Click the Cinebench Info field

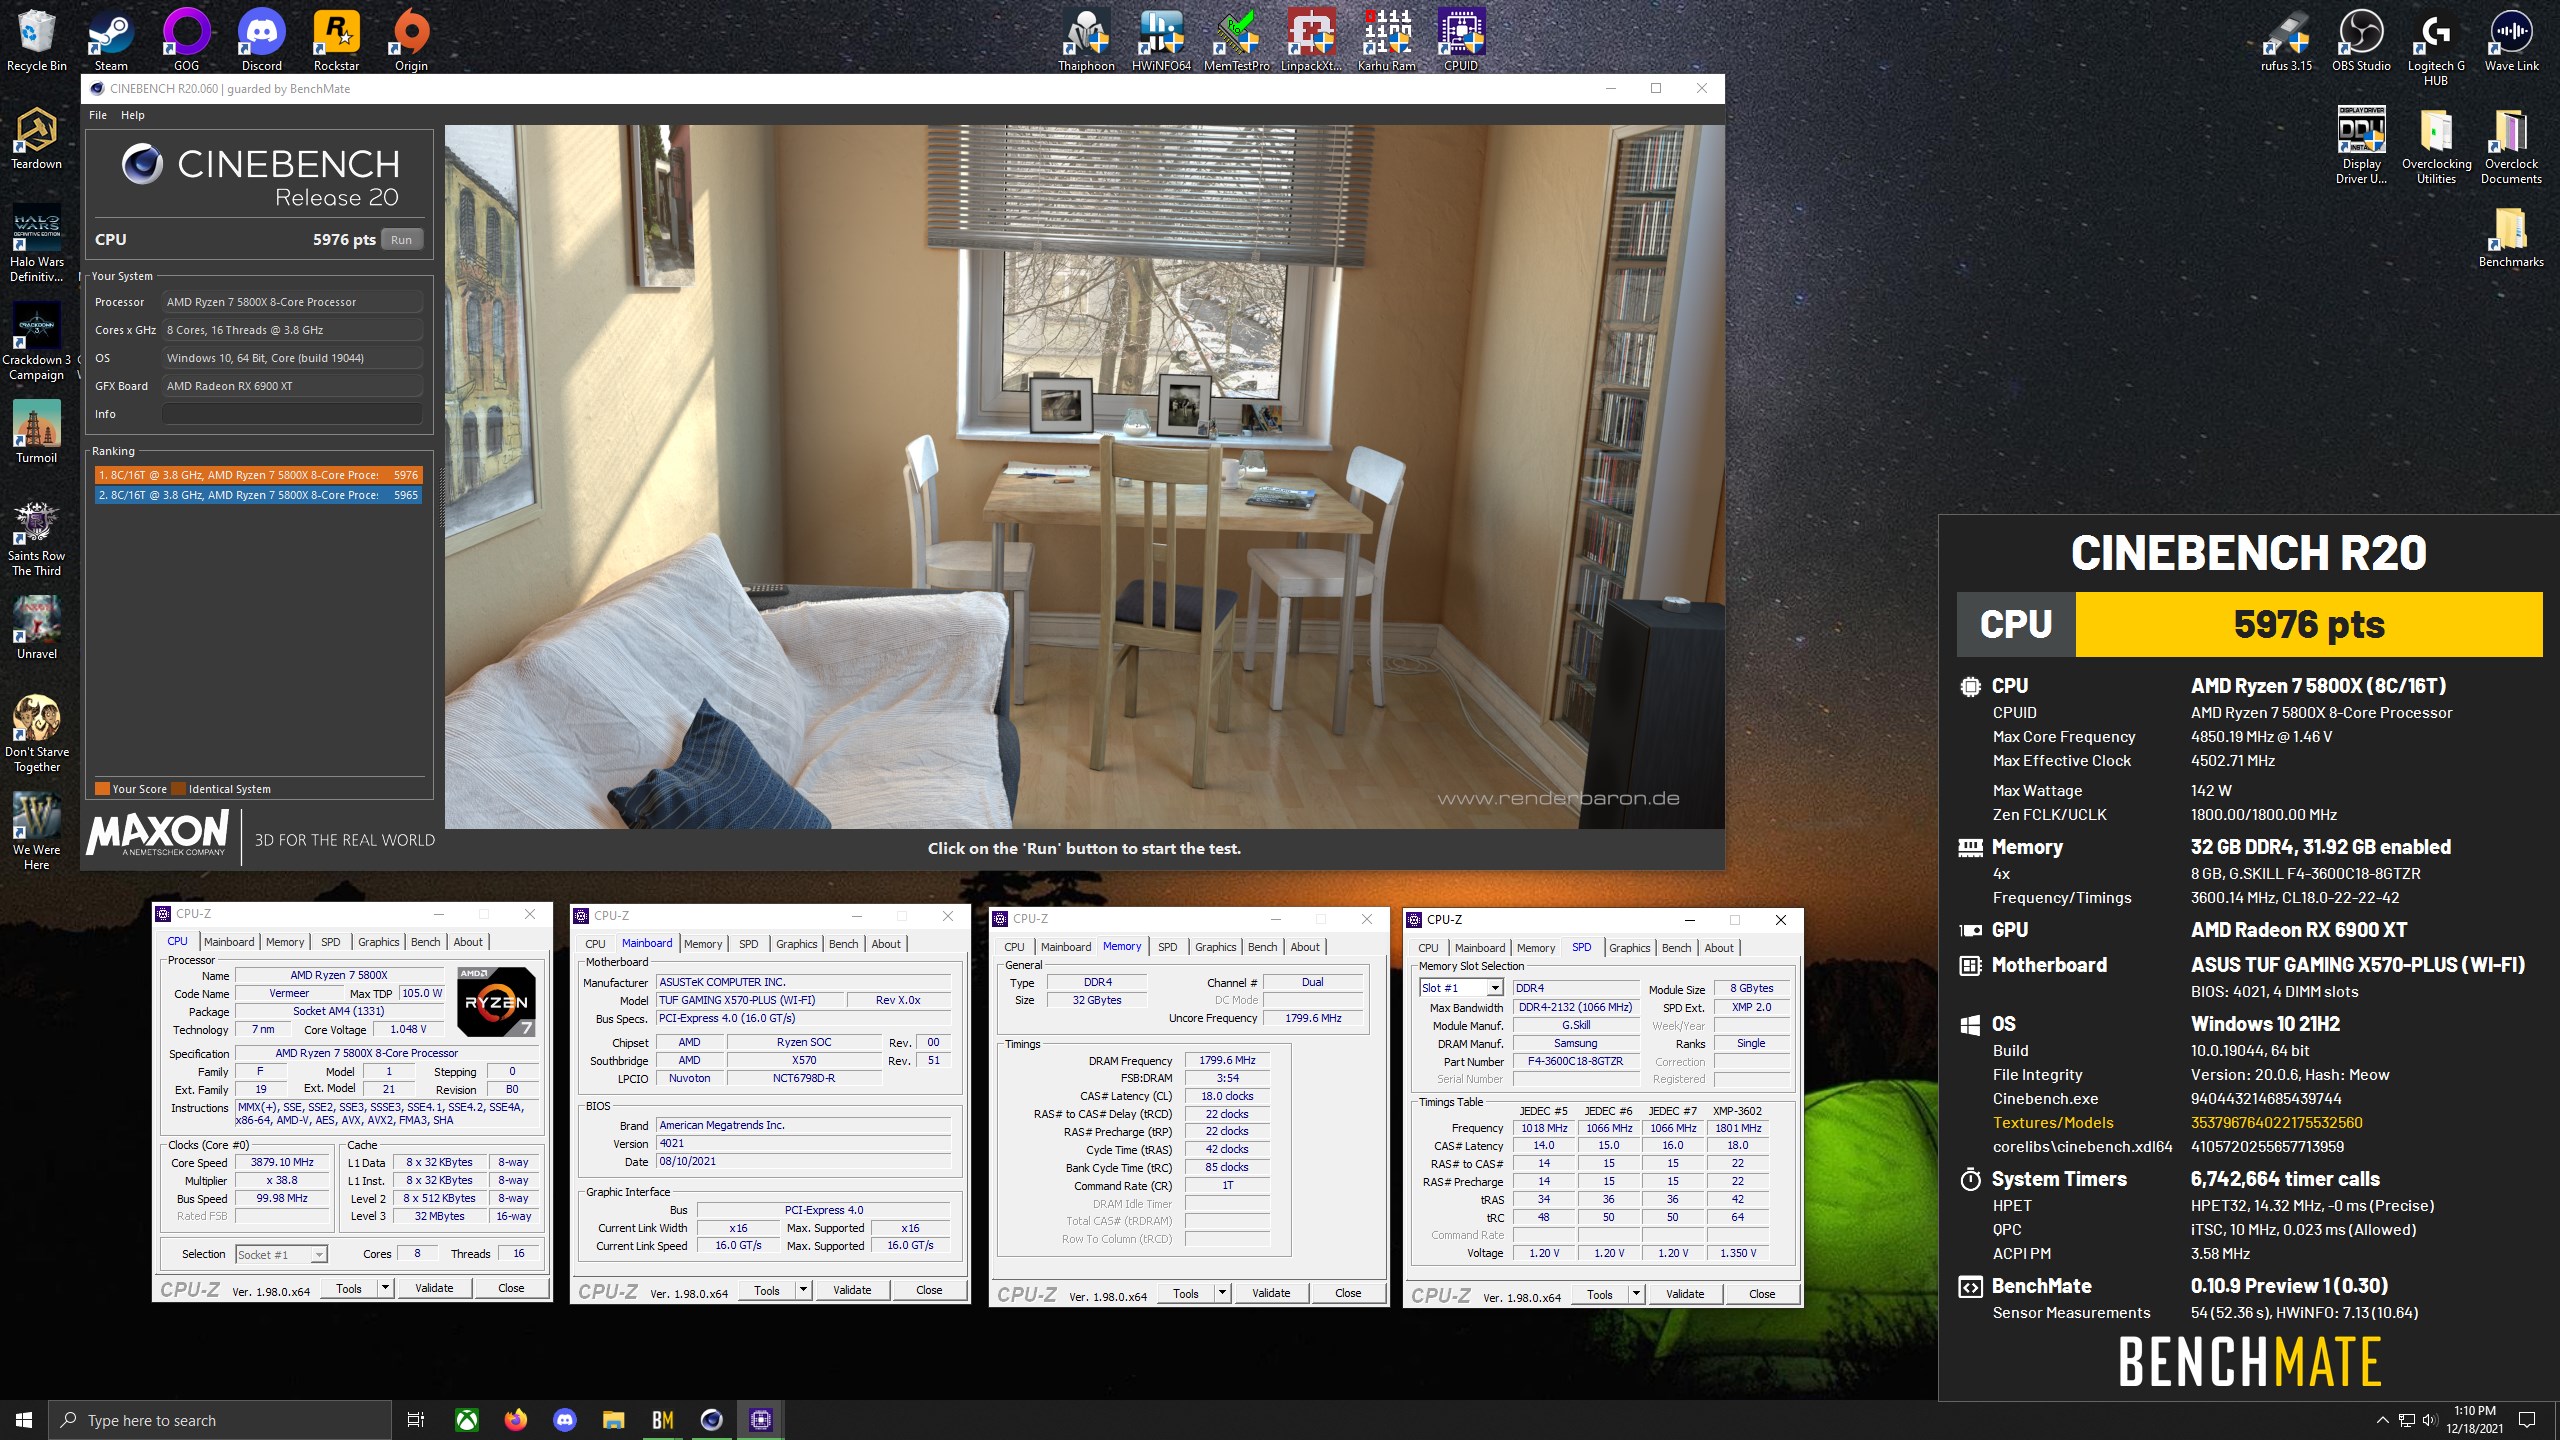pyautogui.click(x=292, y=414)
